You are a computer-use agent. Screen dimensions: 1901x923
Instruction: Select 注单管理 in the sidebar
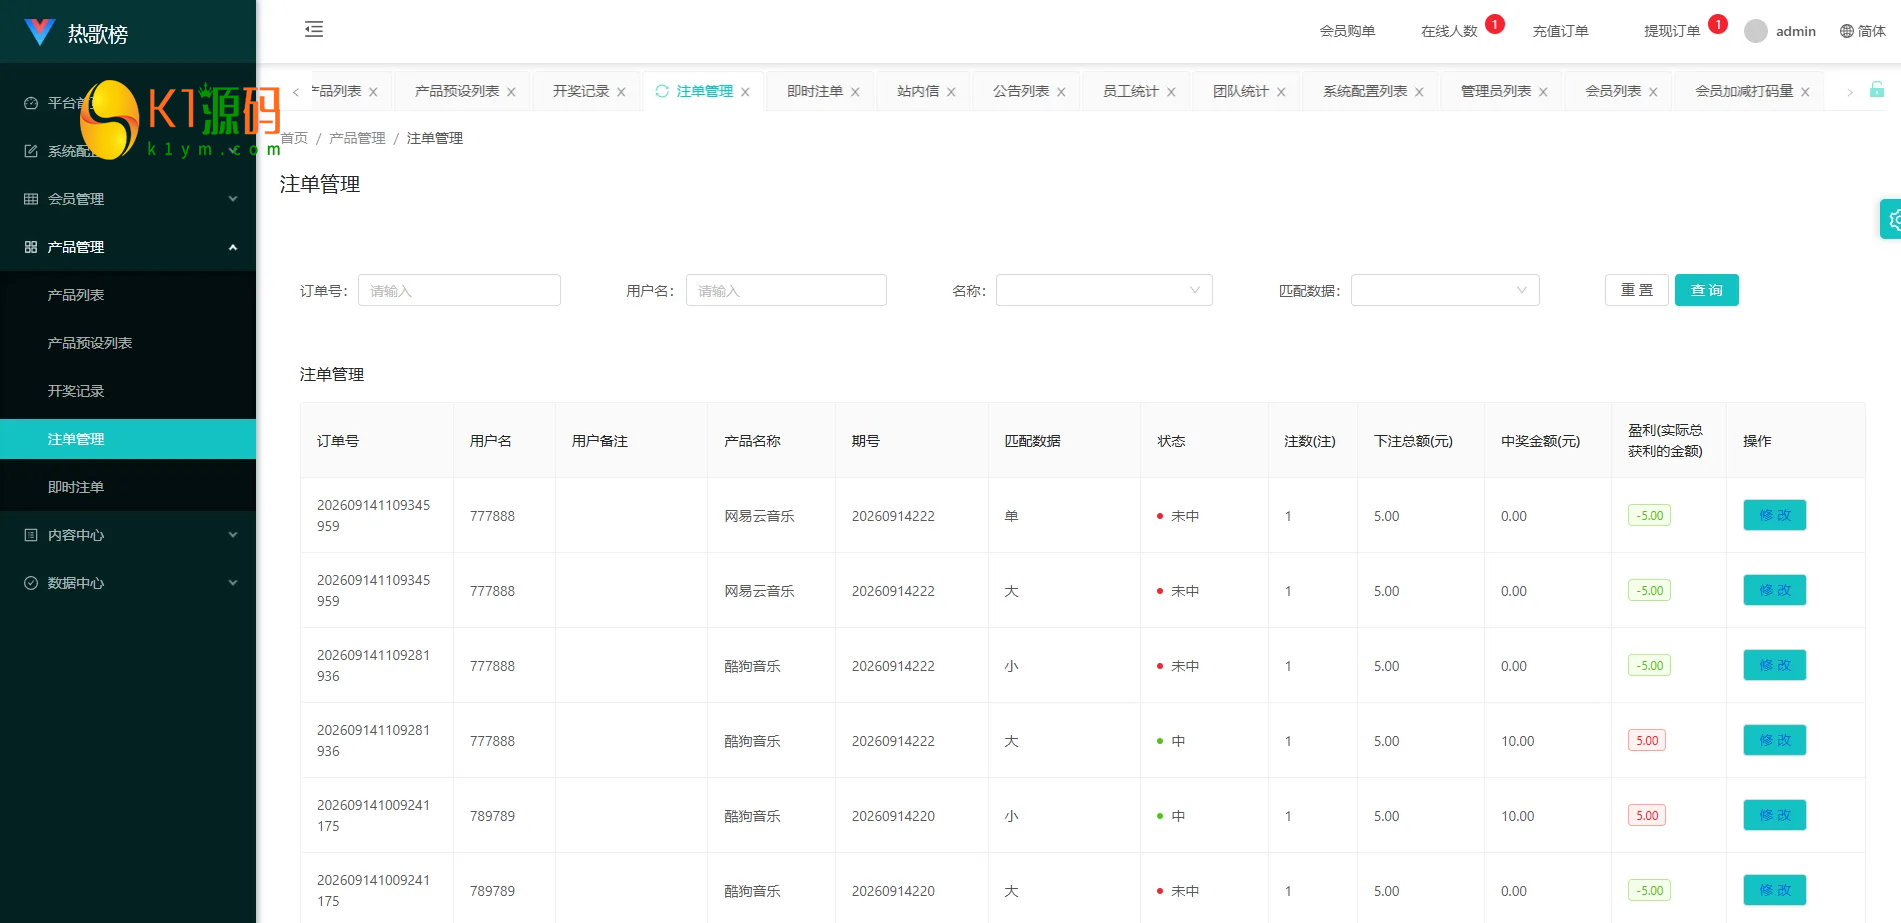128,439
